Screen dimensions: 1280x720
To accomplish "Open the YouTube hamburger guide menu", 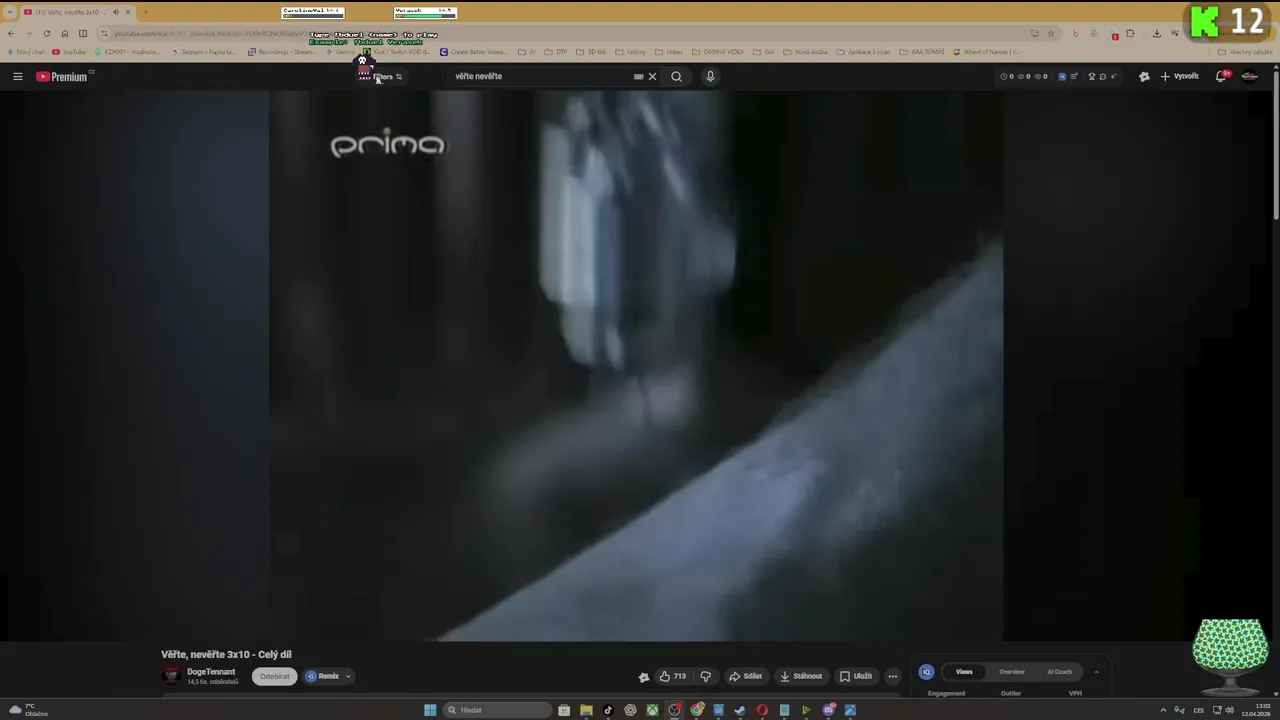I will pyautogui.click(x=17, y=76).
